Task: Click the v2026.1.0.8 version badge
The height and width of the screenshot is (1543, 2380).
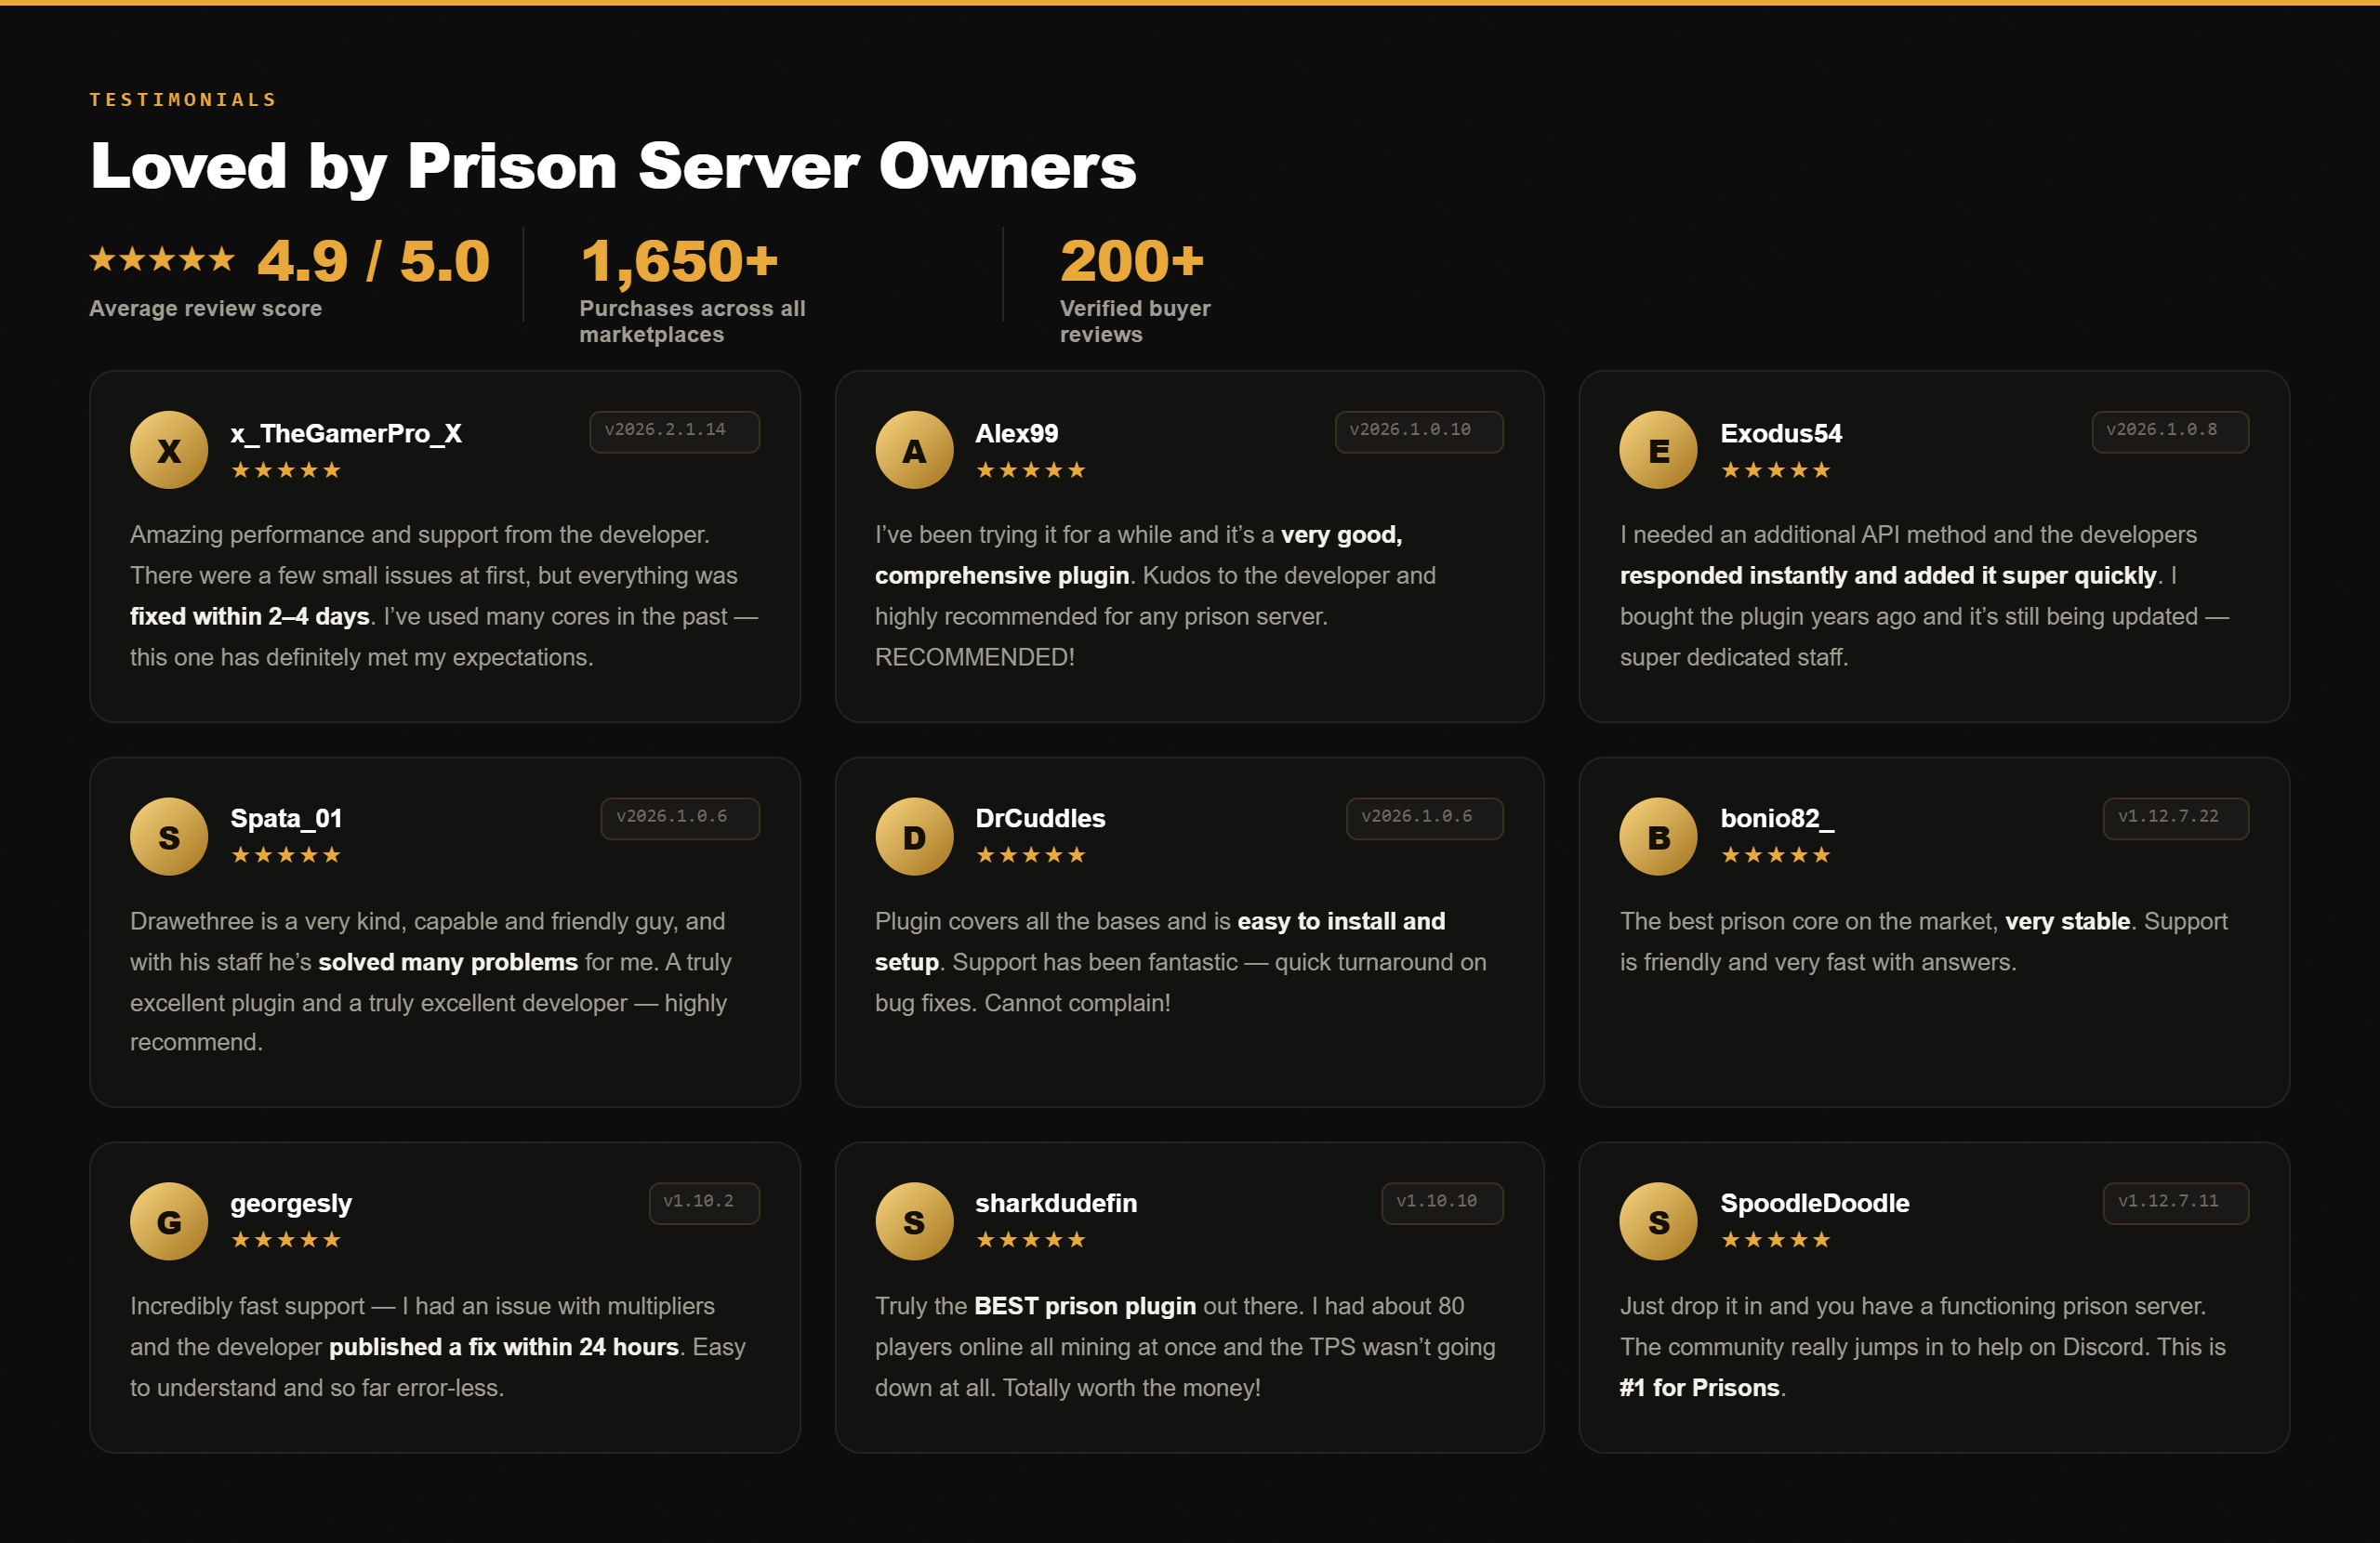Action: (x=2169, y=431)
